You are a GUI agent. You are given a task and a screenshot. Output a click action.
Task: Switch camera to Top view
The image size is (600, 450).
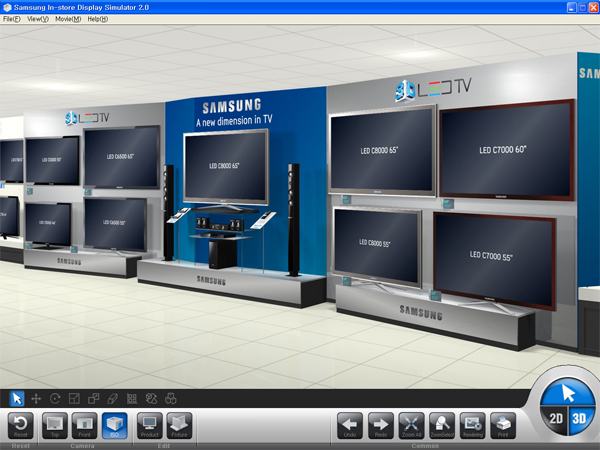pyautogui.click(x=55, y=426)
